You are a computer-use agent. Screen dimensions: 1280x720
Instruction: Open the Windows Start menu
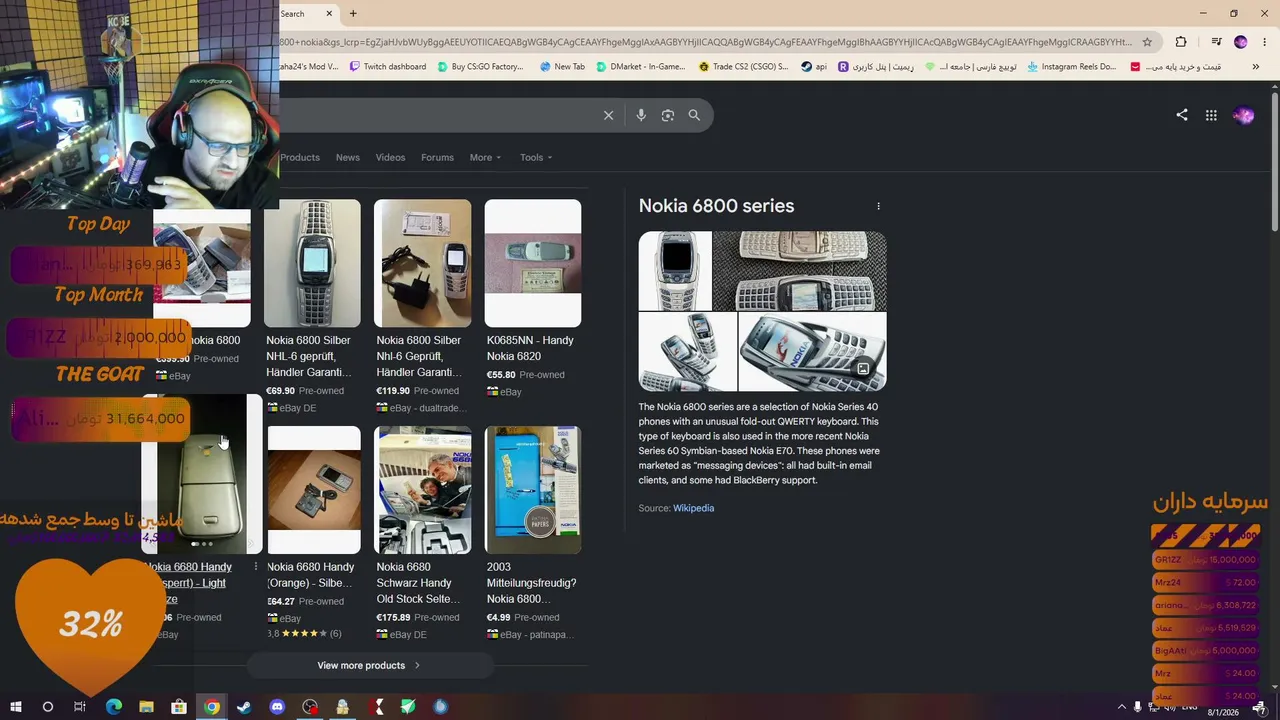point(16,707)
